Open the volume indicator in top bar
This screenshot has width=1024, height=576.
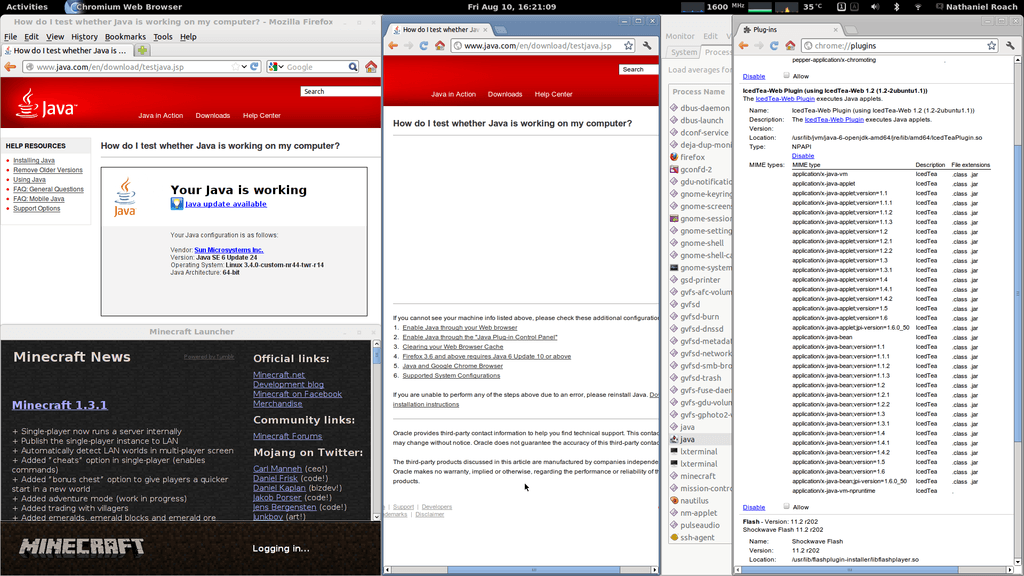tap(875, 7)
